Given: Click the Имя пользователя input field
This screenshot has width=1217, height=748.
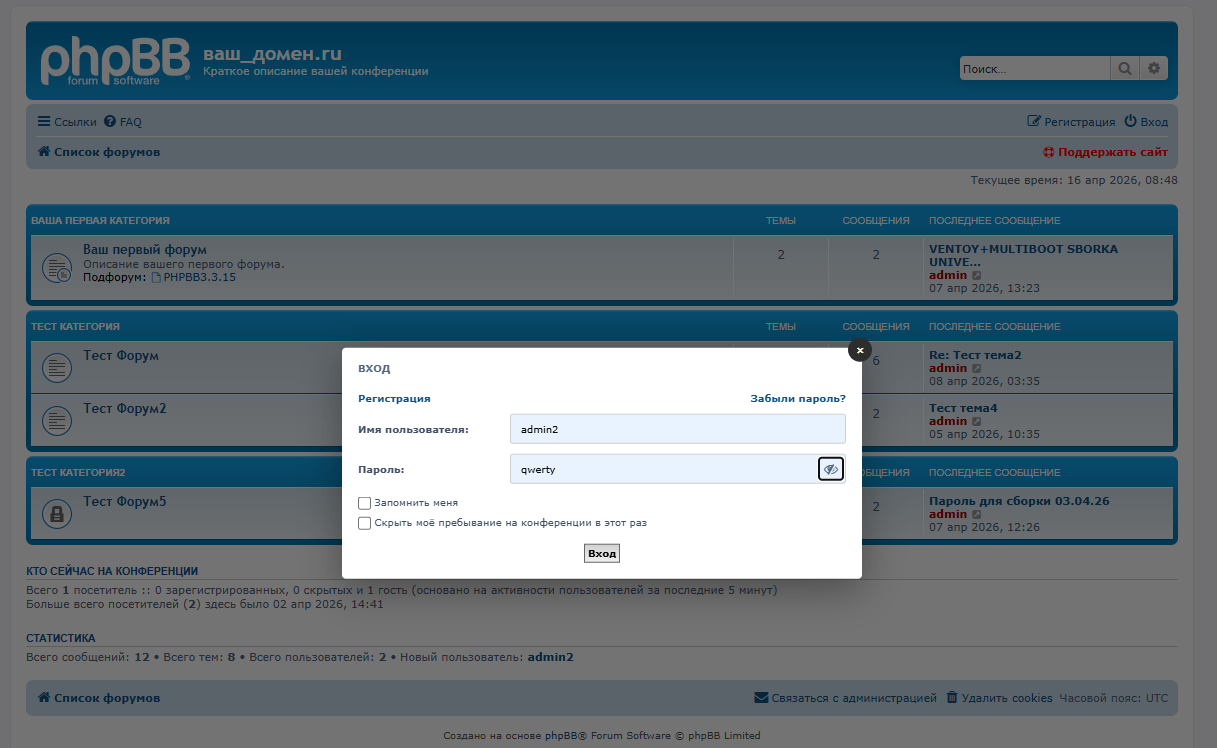Looking at the screenshot, I should click(x=677, y=429).
